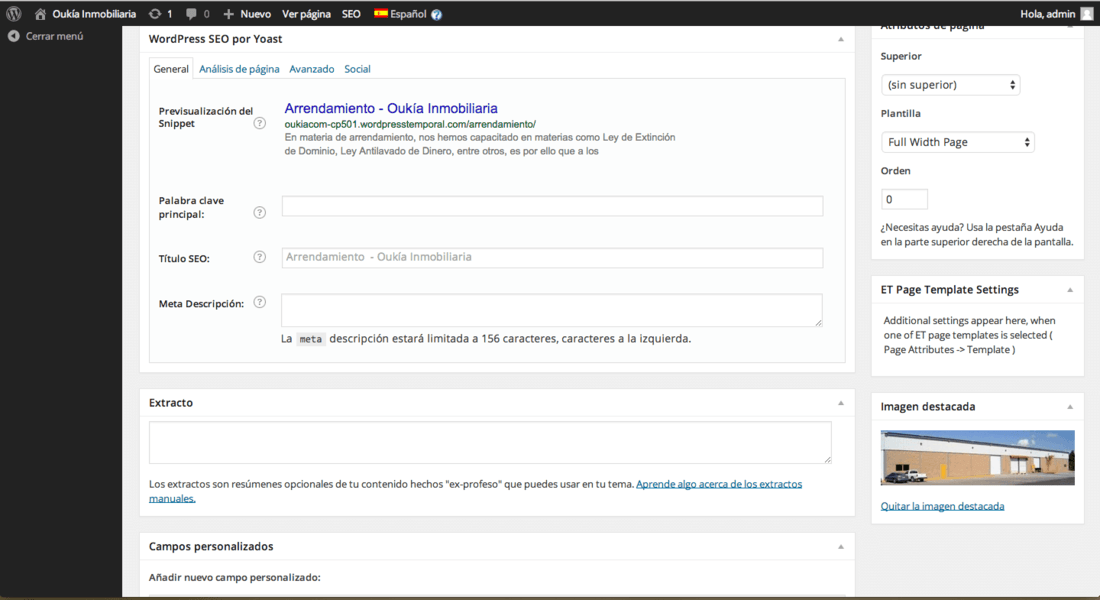Open the Superior parent page dropdown
This screenshot has height=600, width=1100.
(x=951, y=85)
